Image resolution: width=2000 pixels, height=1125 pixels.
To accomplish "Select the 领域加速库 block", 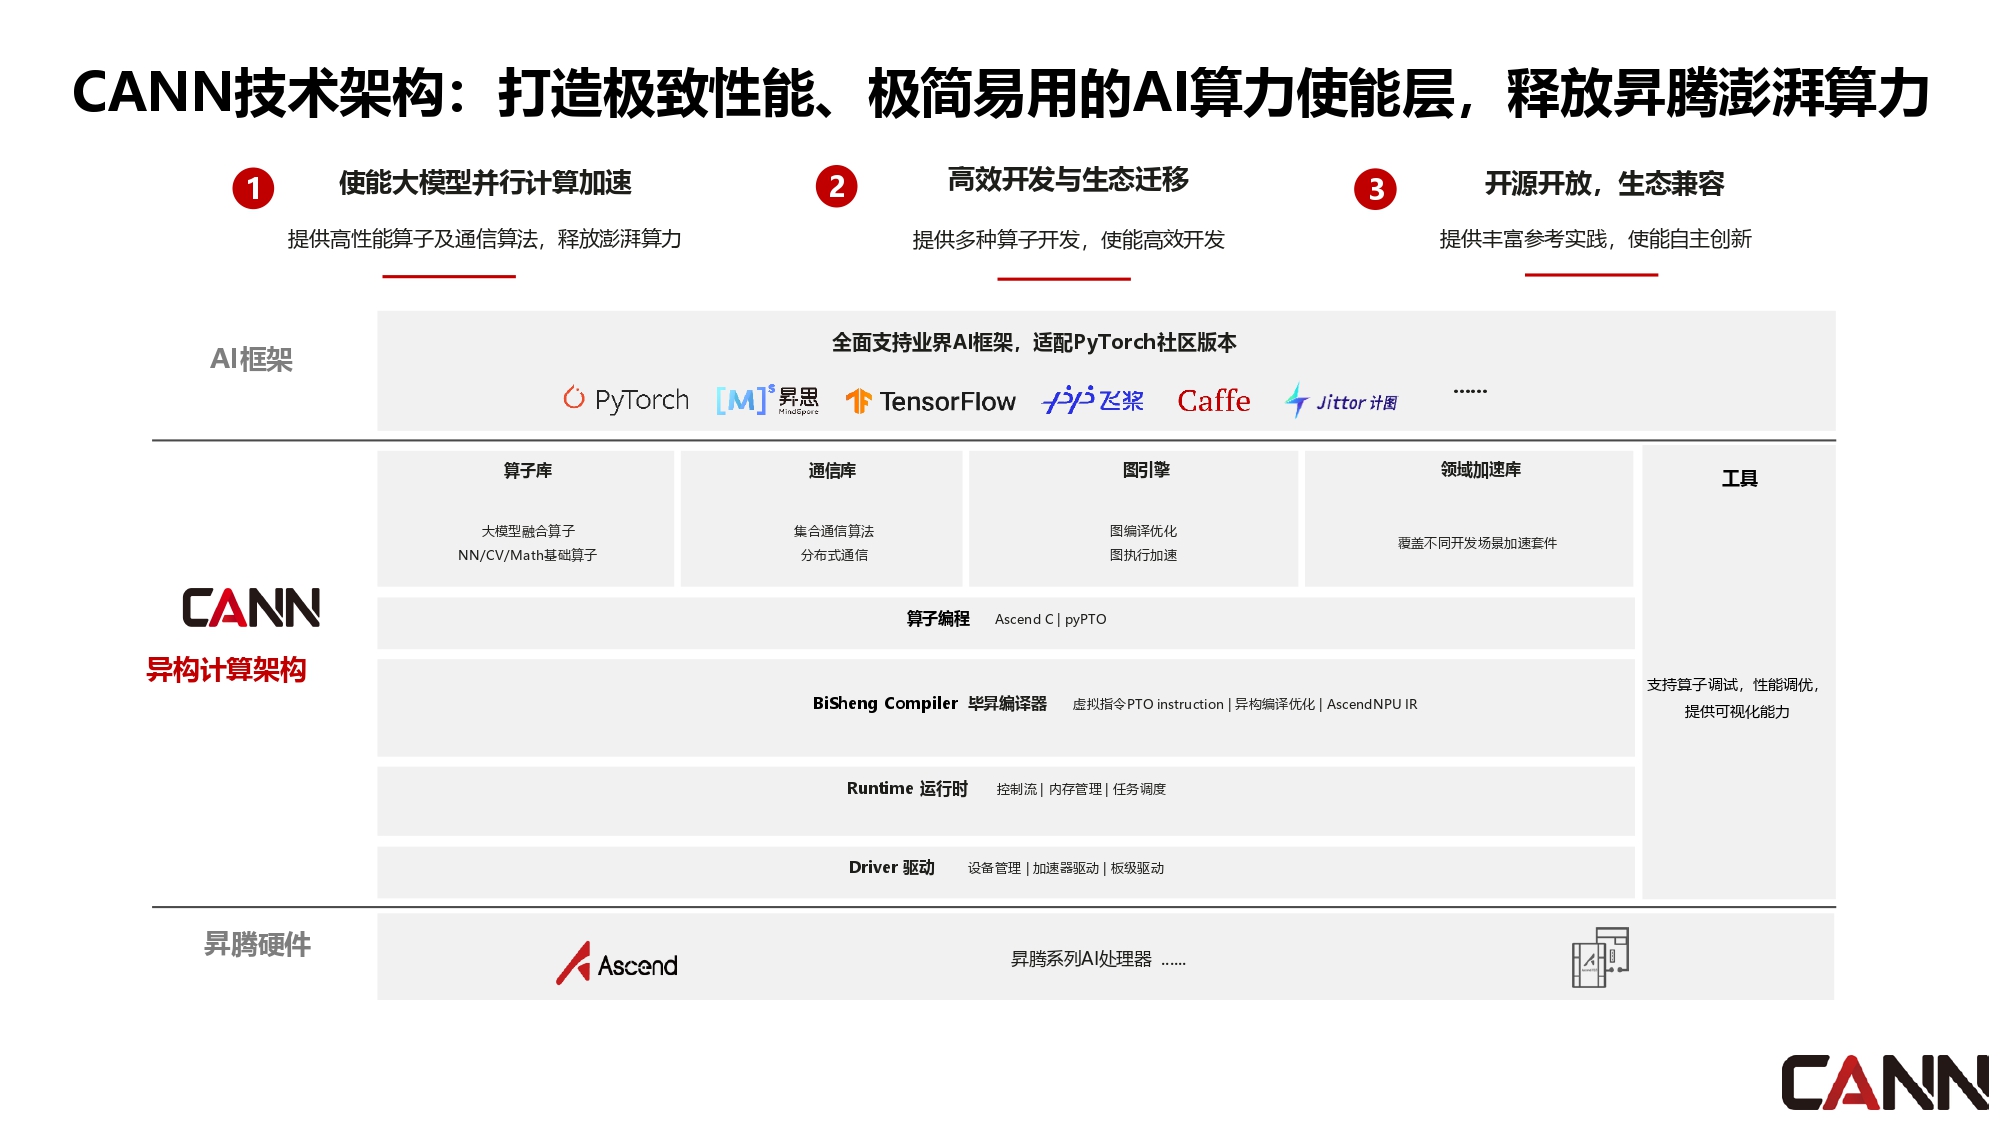I will (1468, 518).
